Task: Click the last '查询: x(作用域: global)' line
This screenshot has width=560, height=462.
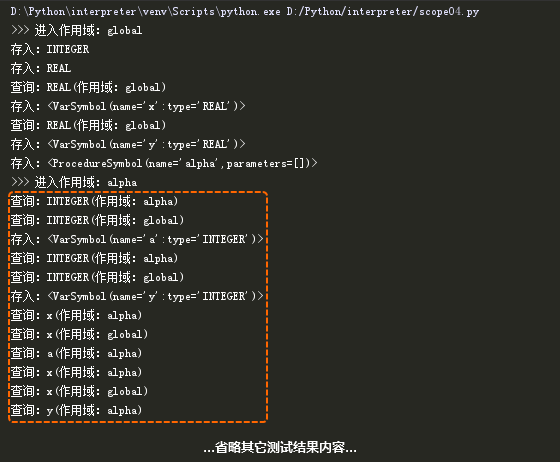Action: click(x=79, y=391)
